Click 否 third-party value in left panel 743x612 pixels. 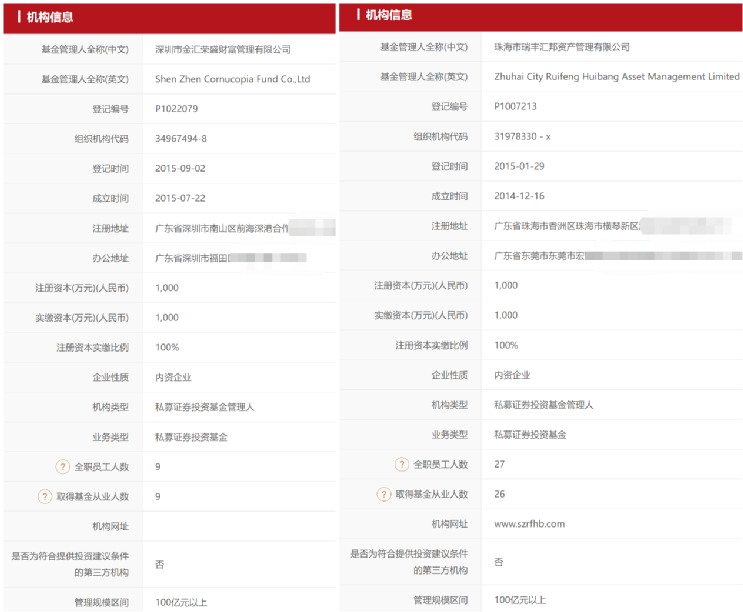click(x=160, y=564)
